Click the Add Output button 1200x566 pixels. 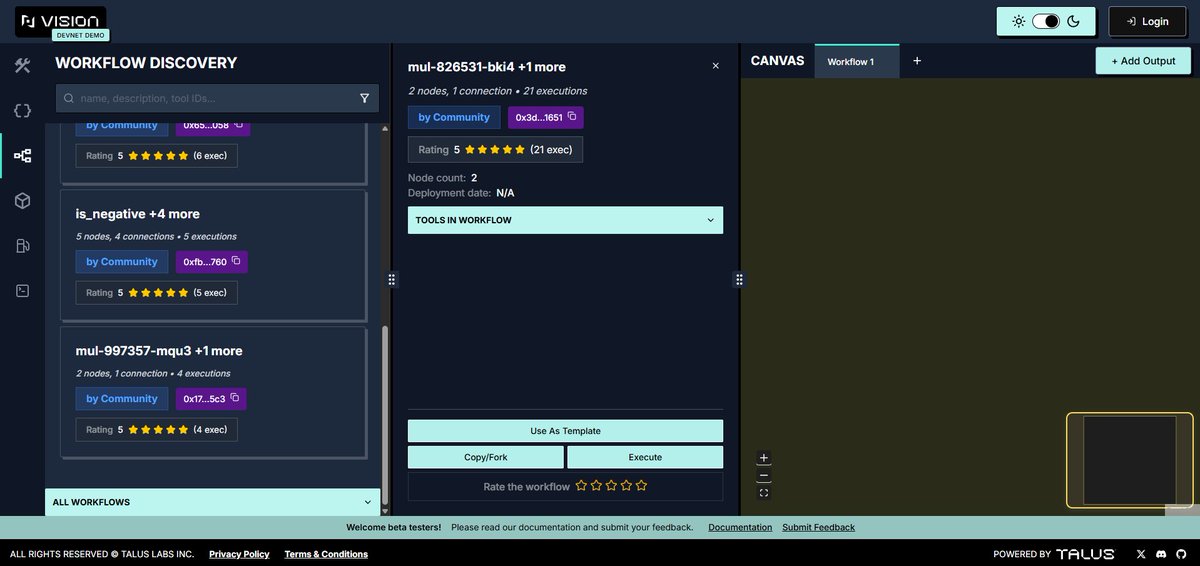1143,61
